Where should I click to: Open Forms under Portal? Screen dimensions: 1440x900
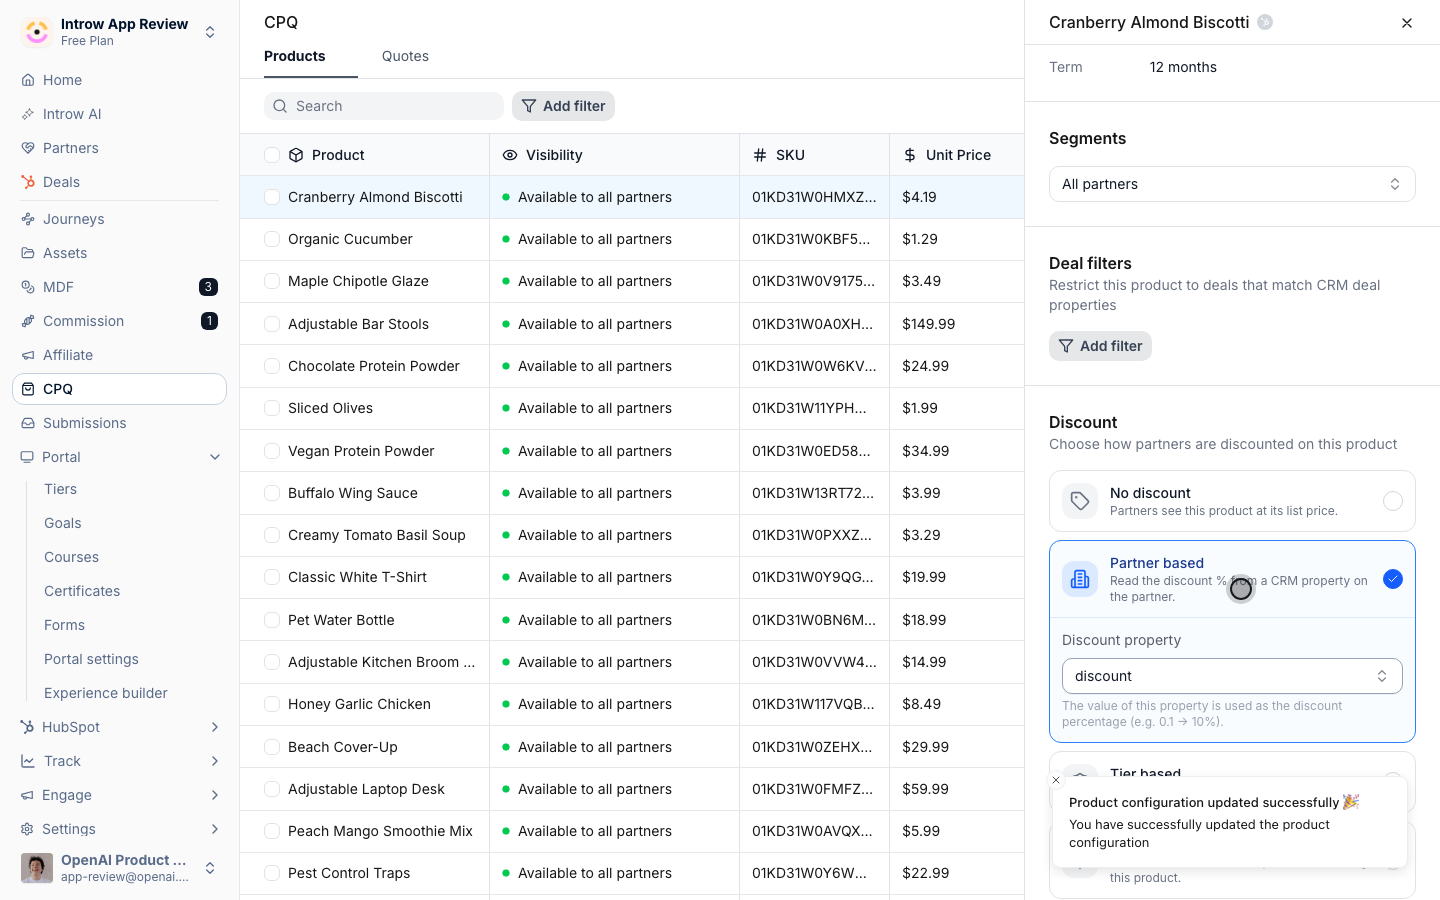pos(64,625)
